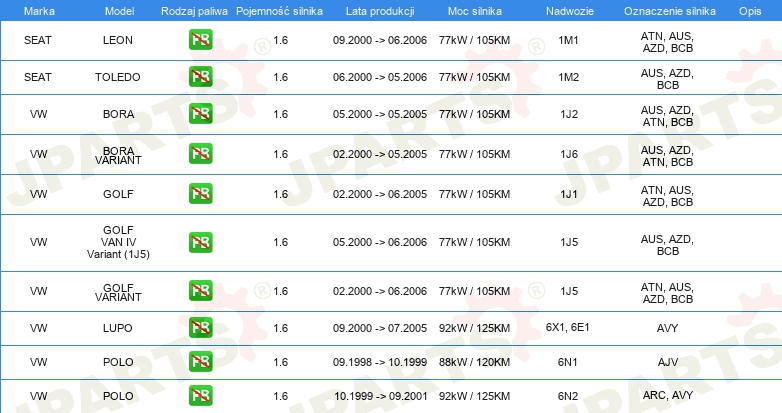Click the Rodzaj paliwa column header
Image resolution: width=782 pixels, height=413 pixels.
point(194,11)
